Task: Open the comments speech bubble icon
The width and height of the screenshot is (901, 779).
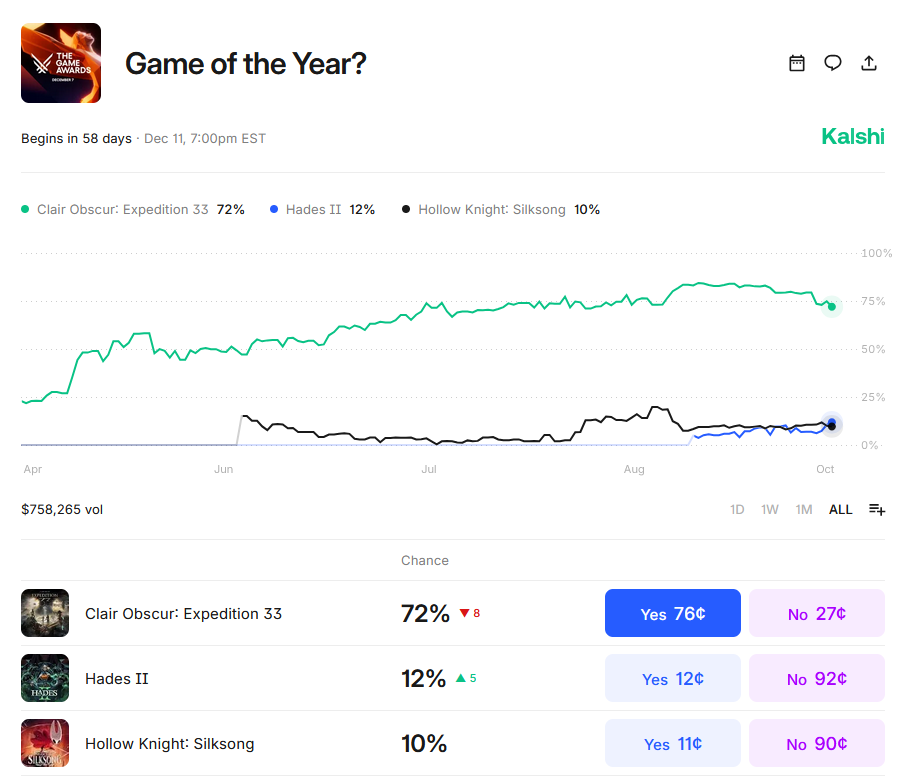Action: (833, 63)
